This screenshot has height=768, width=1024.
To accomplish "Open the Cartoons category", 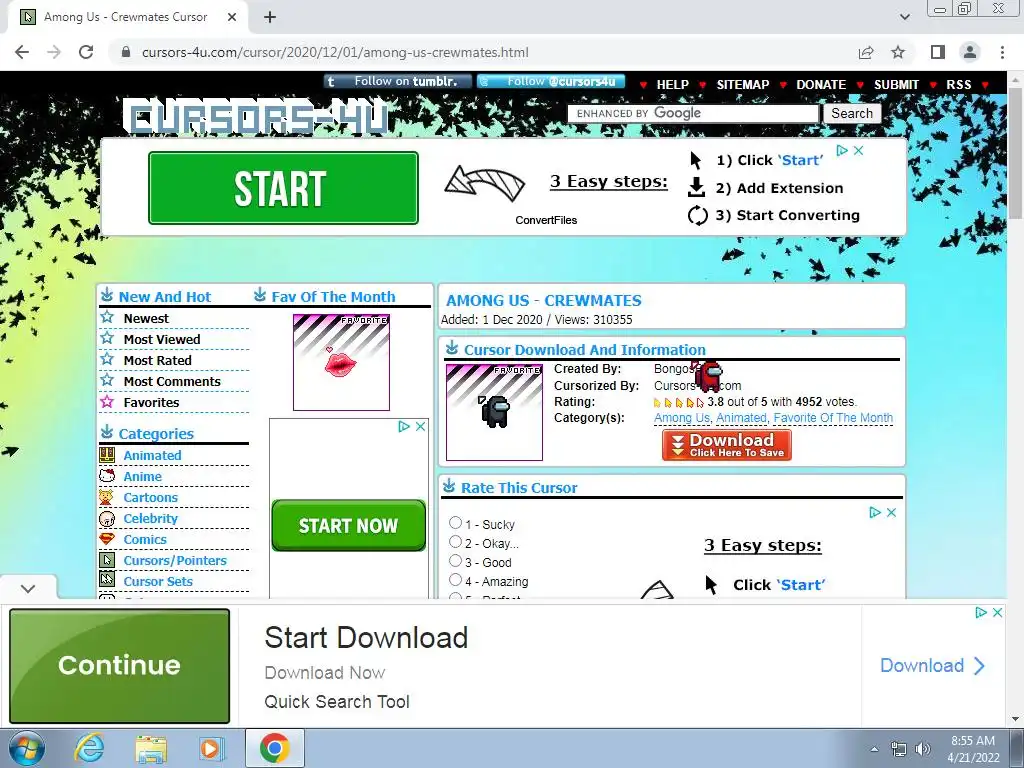I will (150, 497).
